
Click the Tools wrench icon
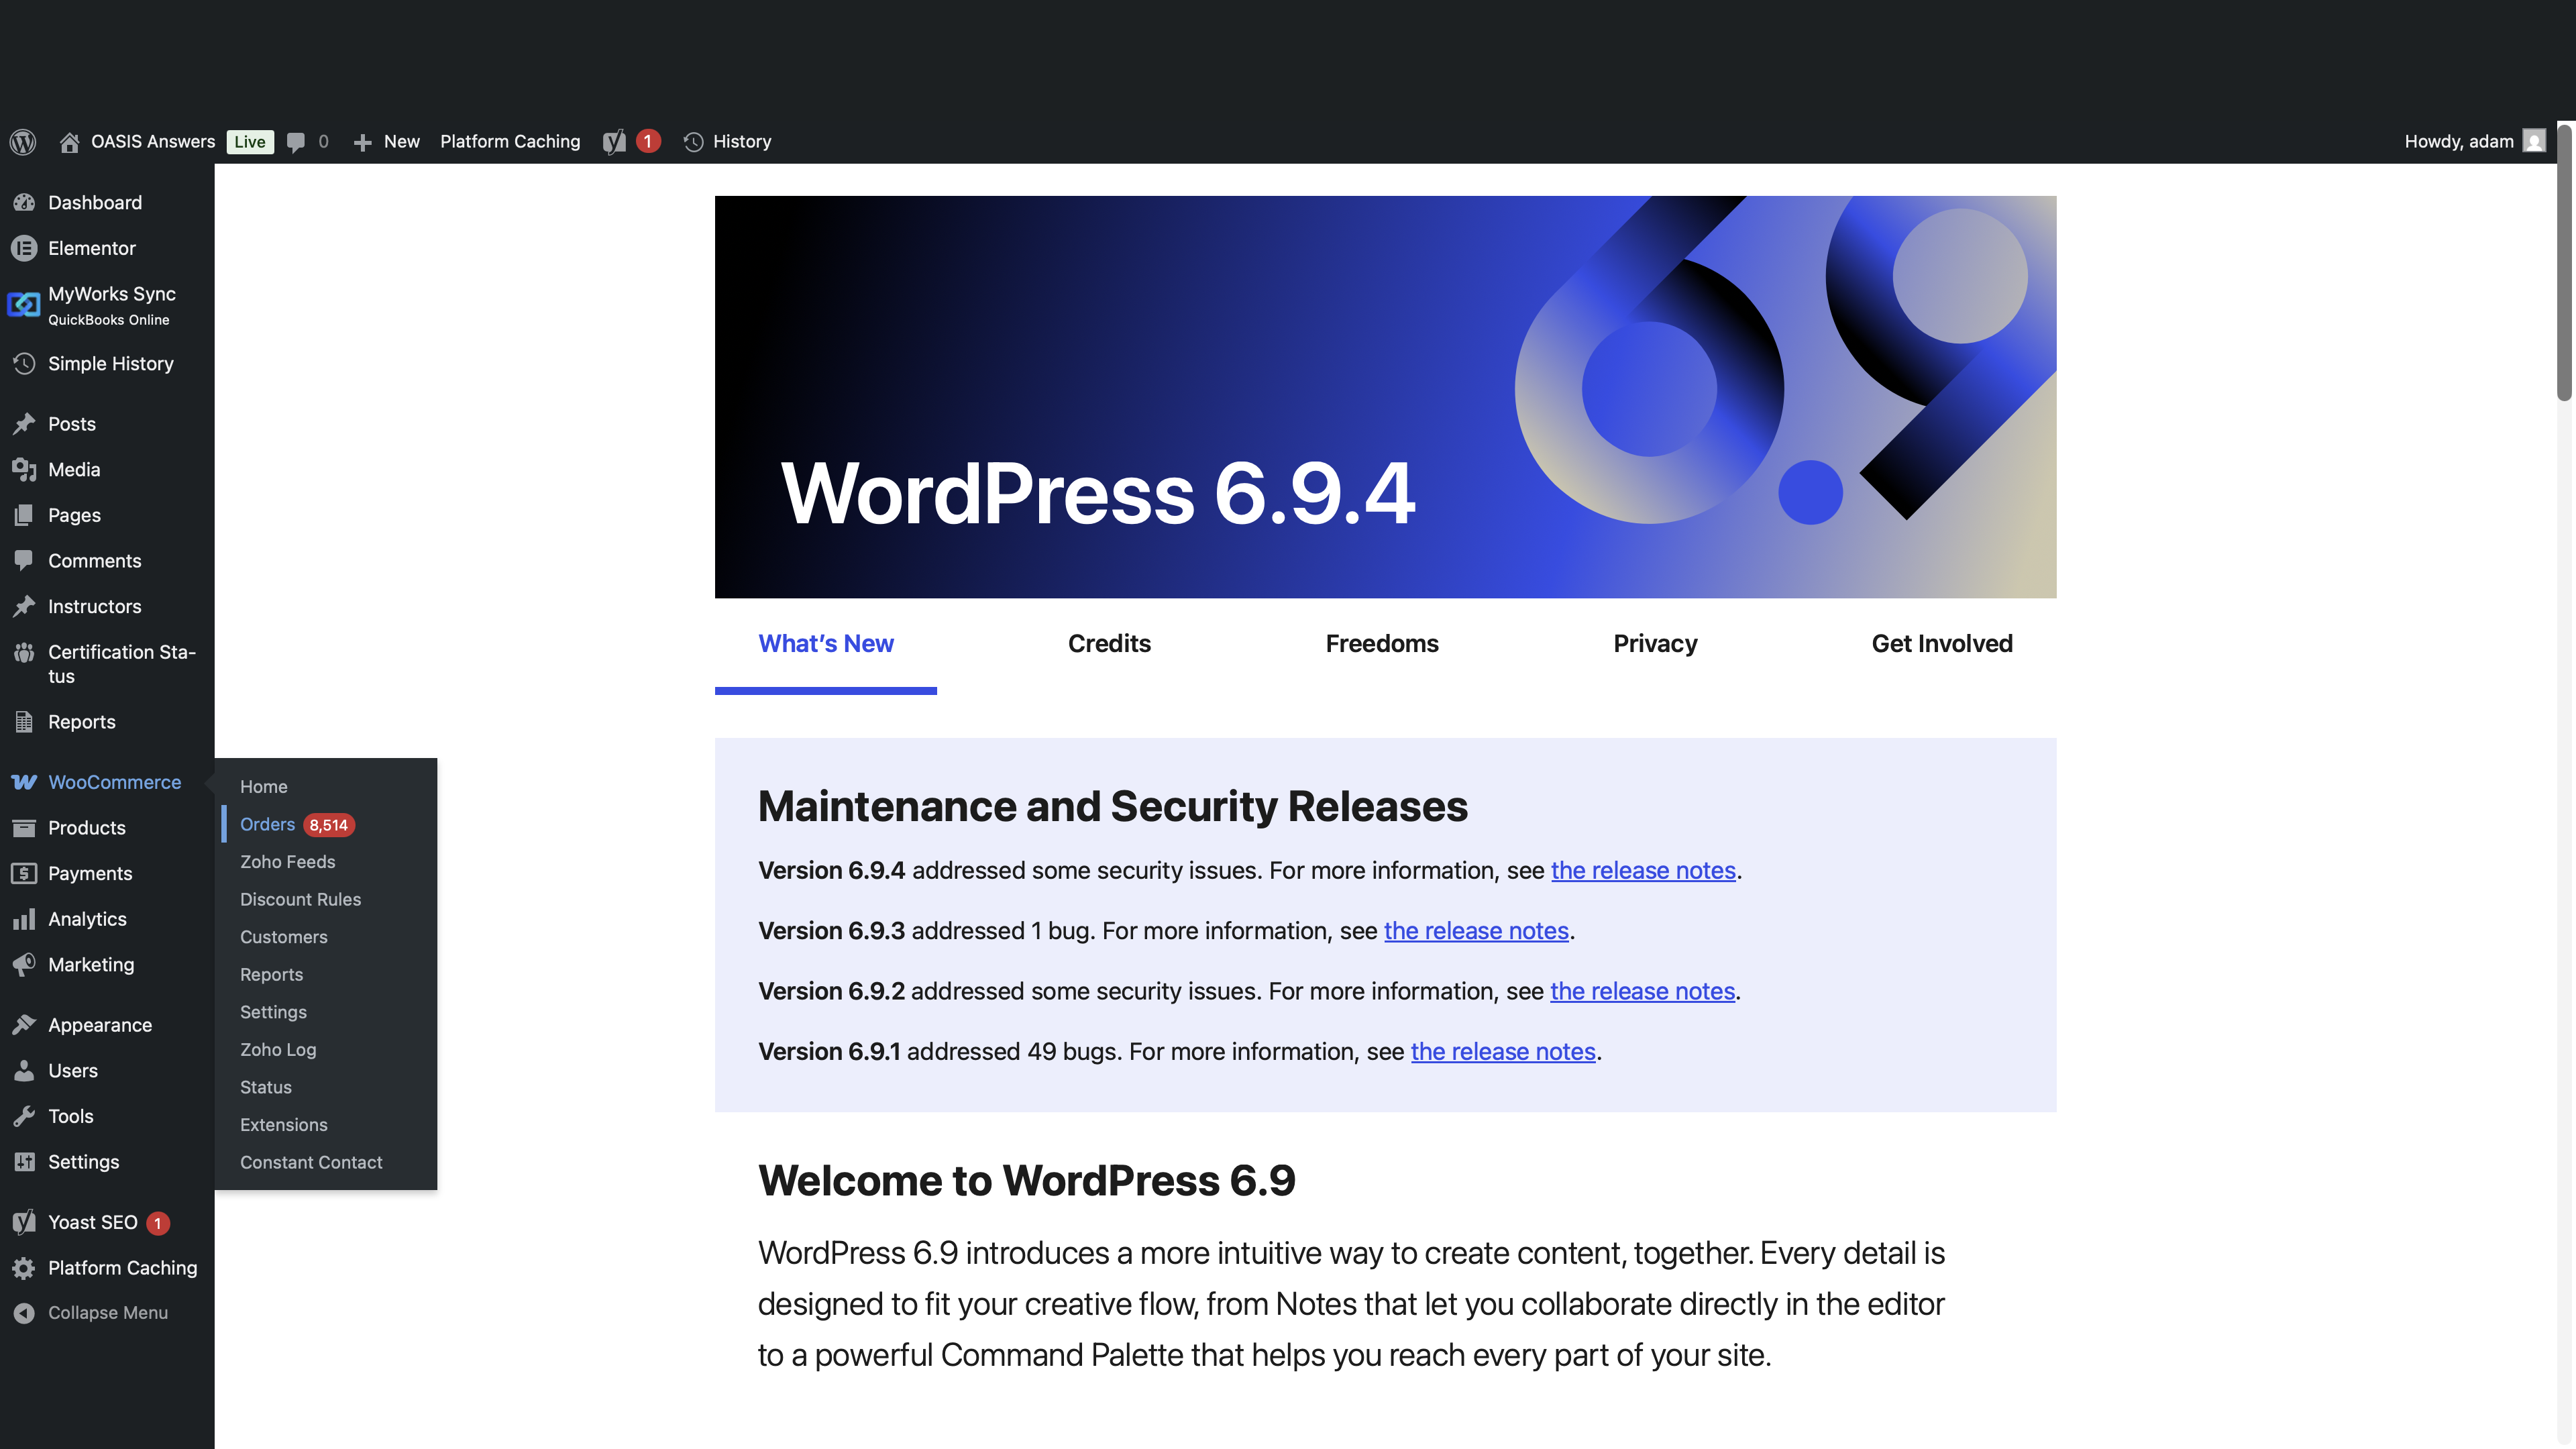tap(24, 1117)
